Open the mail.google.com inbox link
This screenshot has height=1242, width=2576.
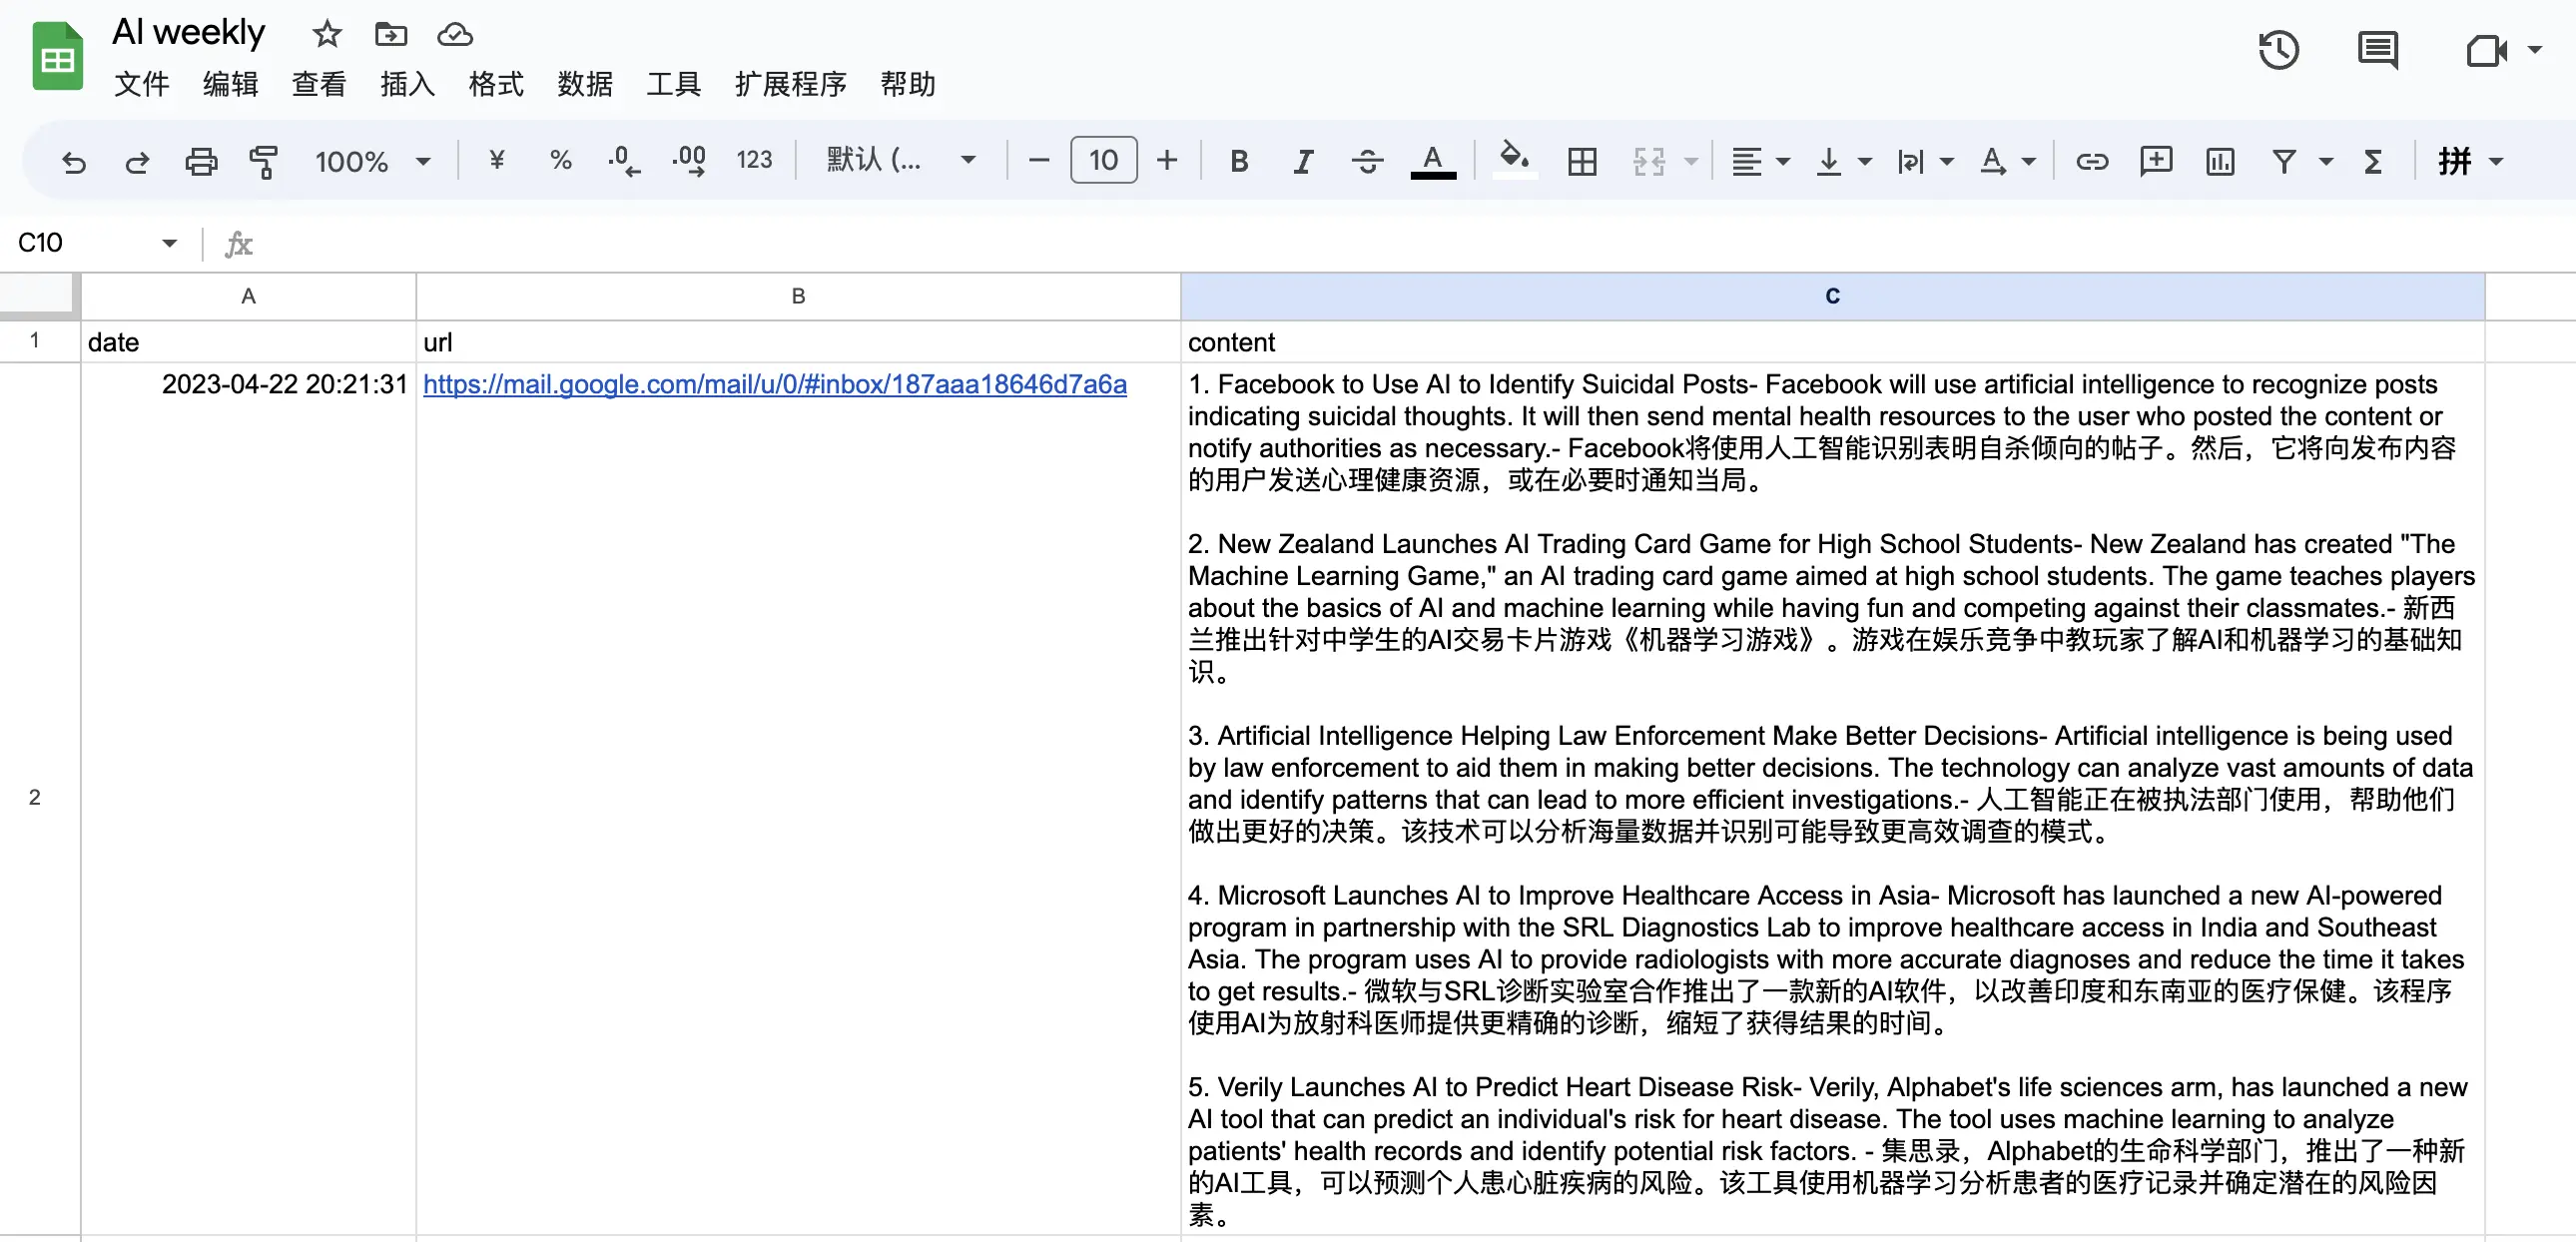[x=774, y=384]
